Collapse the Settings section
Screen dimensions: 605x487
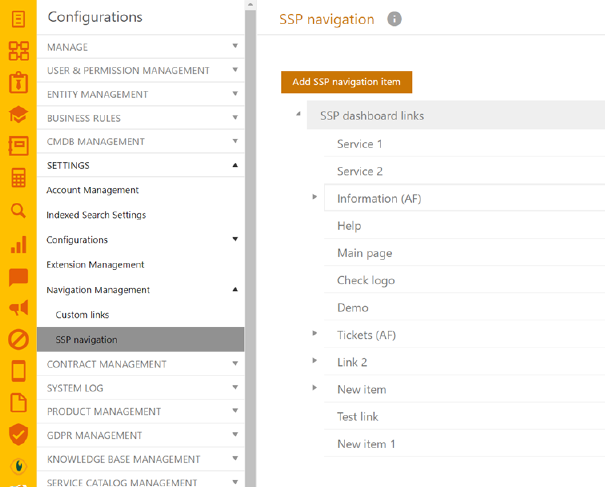(x=235, y=165)
